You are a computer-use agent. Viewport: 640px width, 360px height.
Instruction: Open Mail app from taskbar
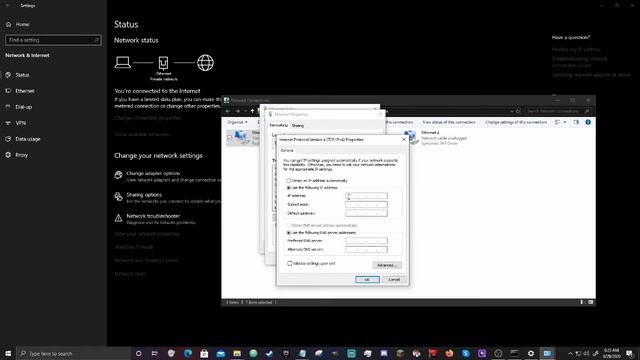point(220,353)
